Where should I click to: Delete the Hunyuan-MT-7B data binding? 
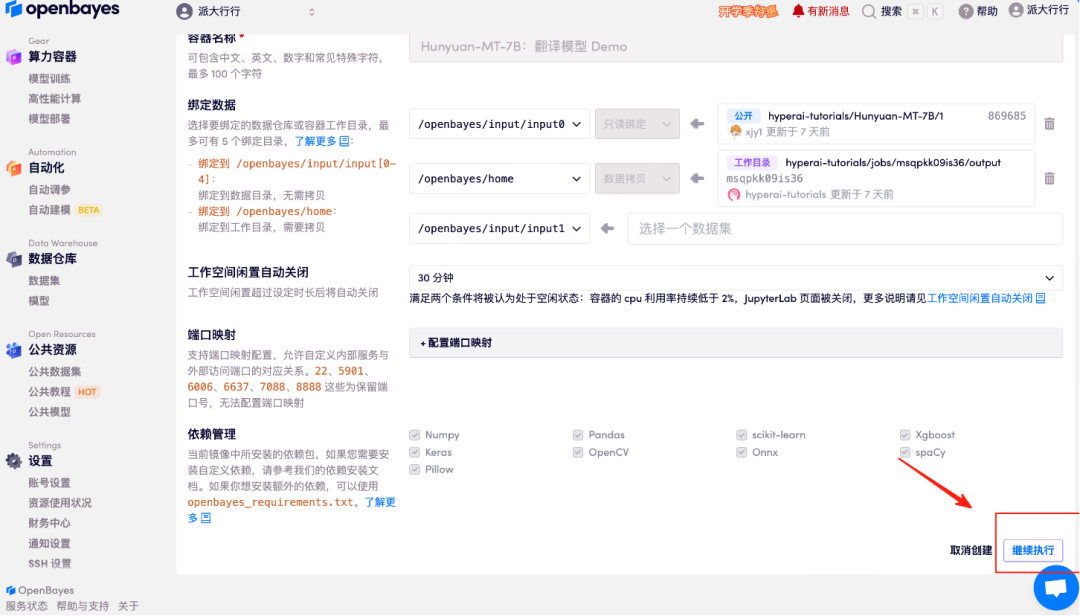(1049, 124)
